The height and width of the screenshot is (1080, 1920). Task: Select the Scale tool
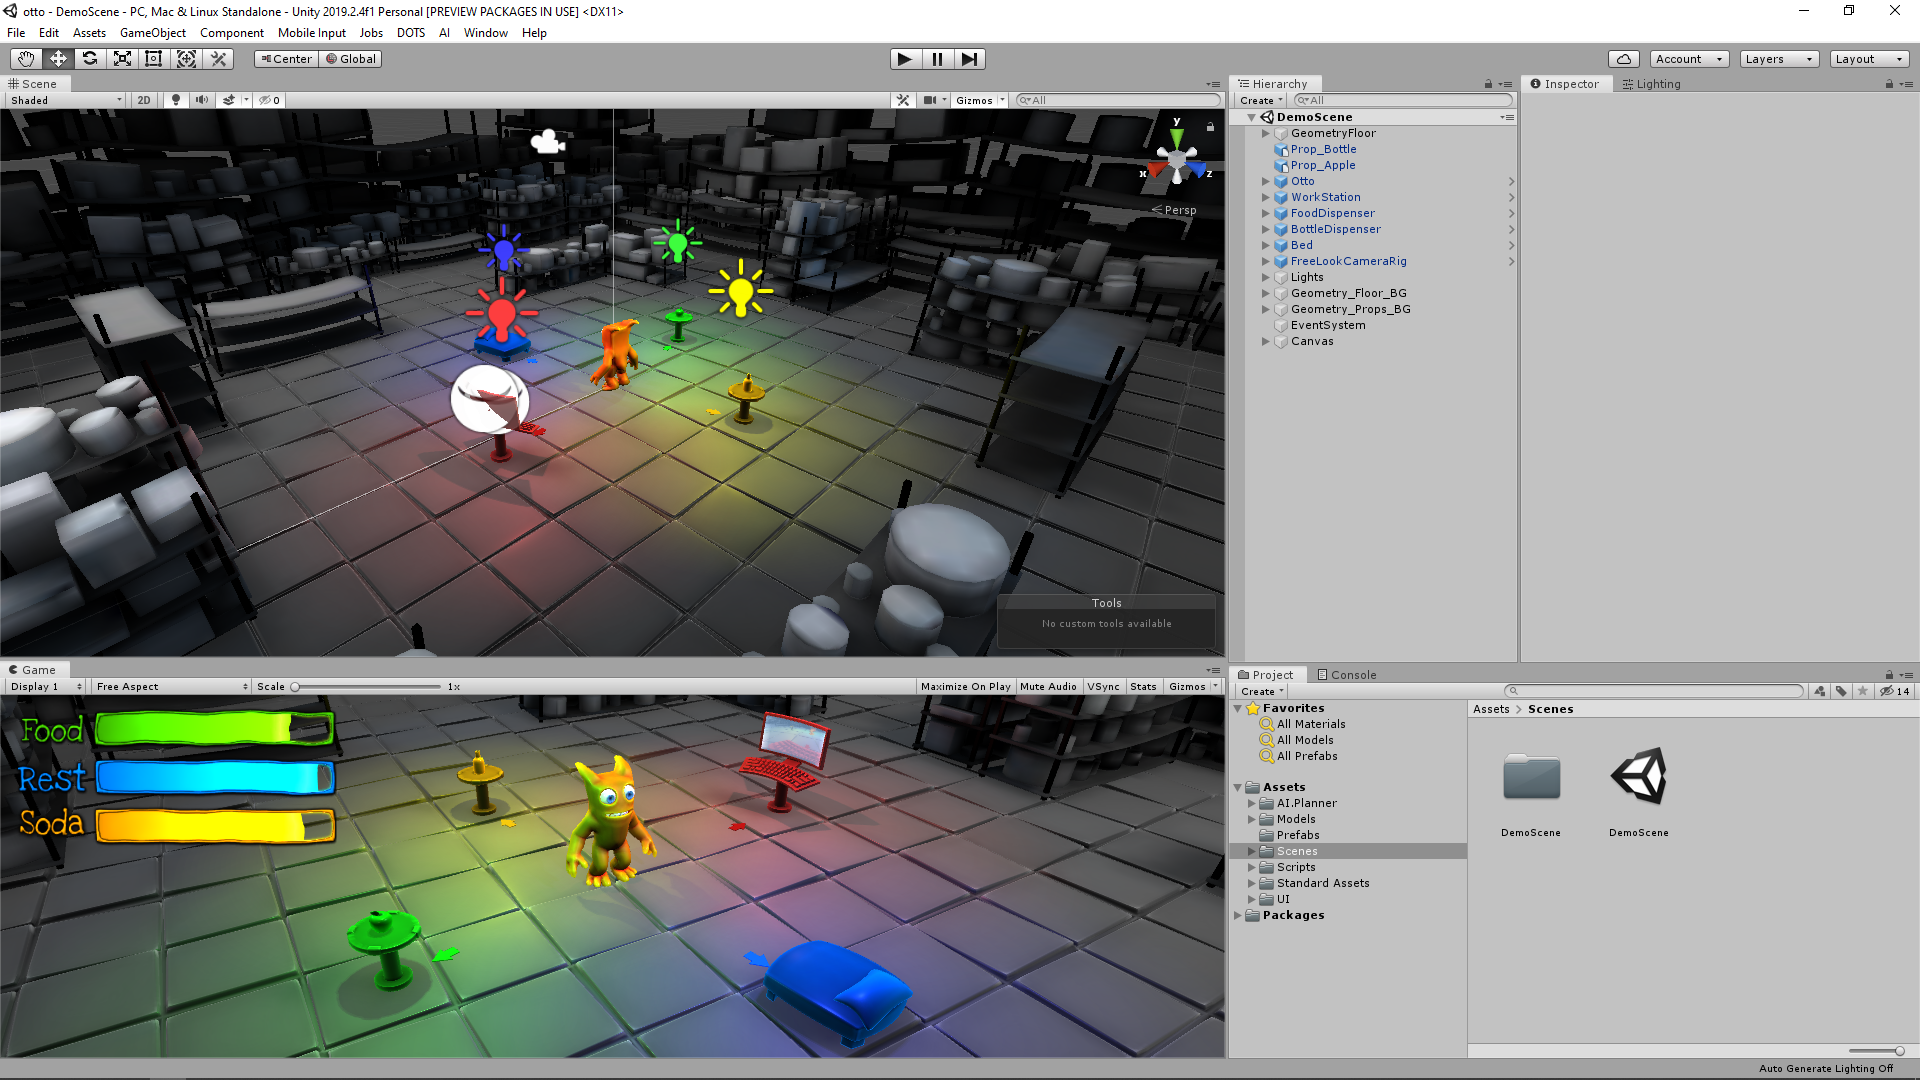click(x=122, y=59)
